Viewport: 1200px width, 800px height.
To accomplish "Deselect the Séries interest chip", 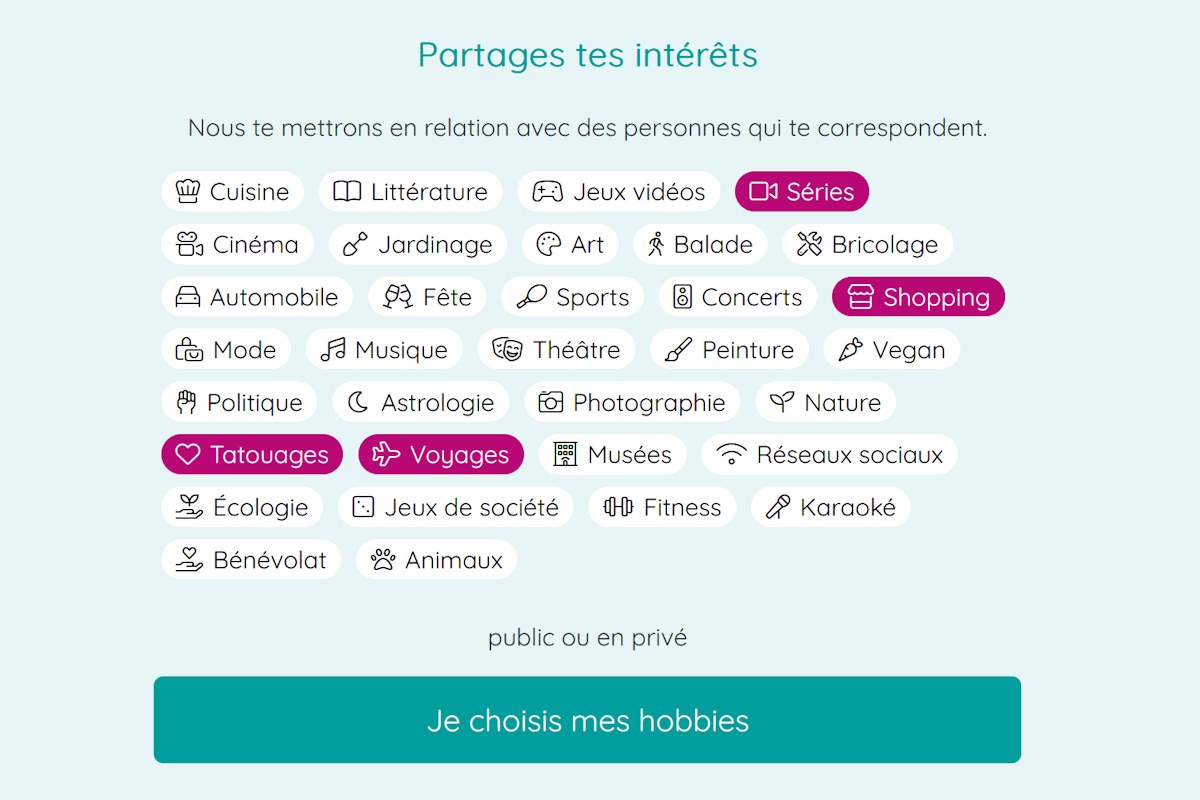I will click(801, 192).
